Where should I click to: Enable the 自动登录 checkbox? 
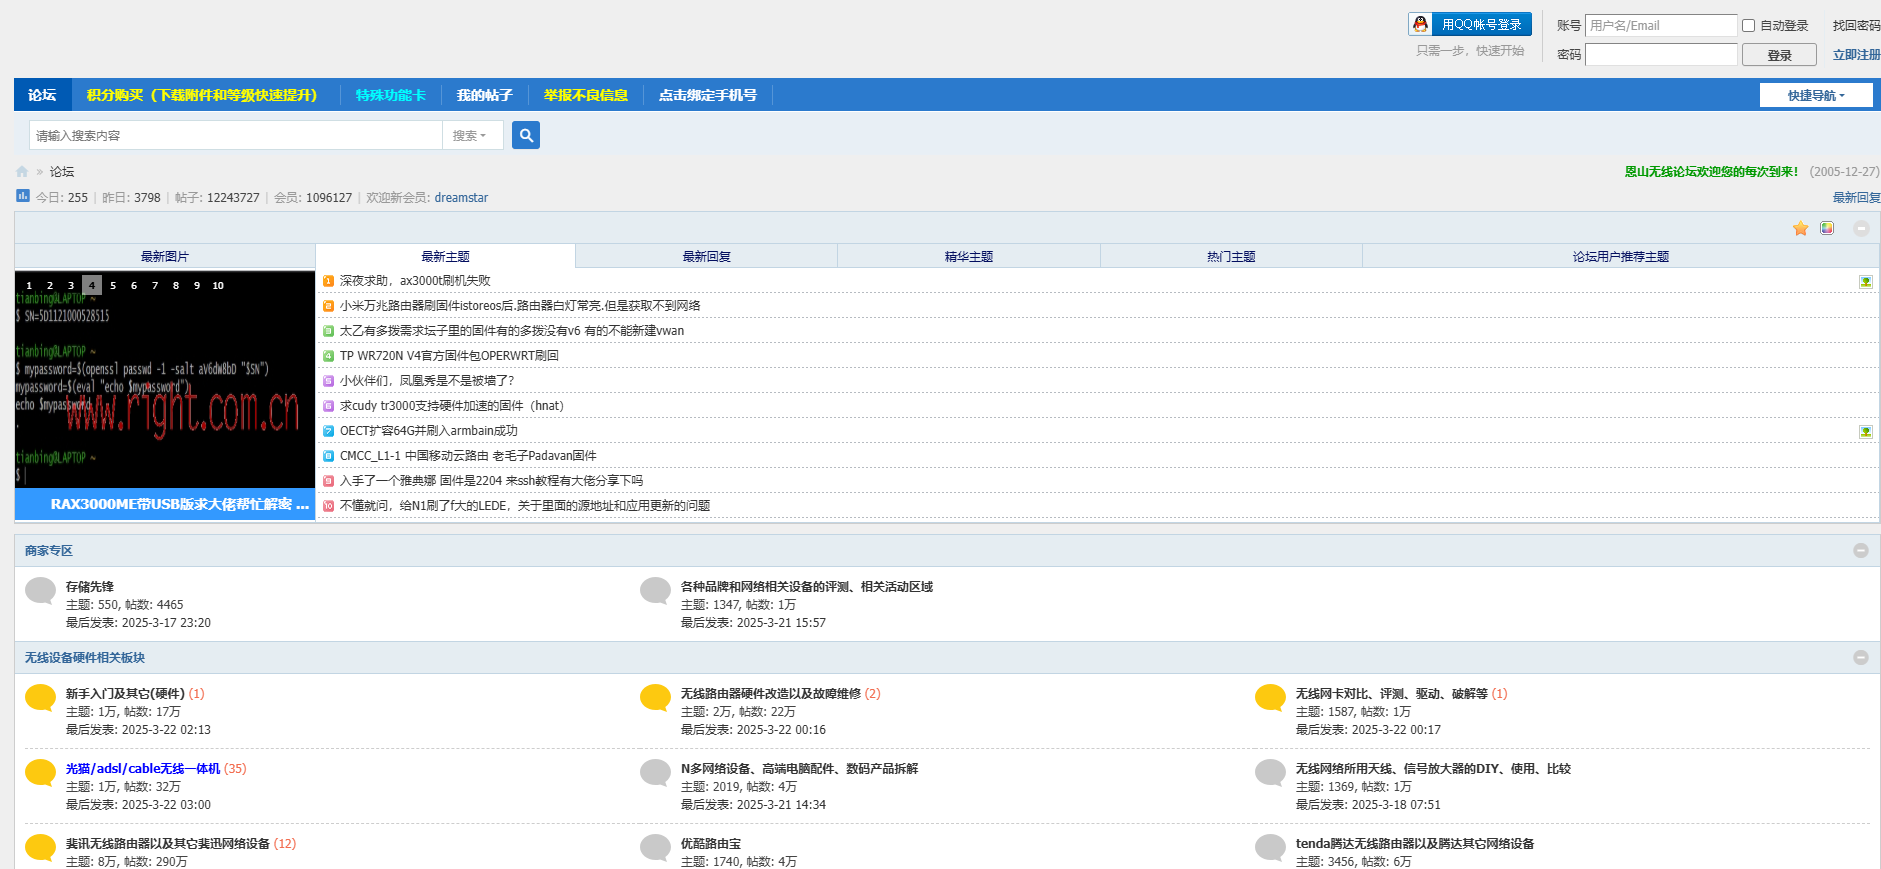point(1748,26)
